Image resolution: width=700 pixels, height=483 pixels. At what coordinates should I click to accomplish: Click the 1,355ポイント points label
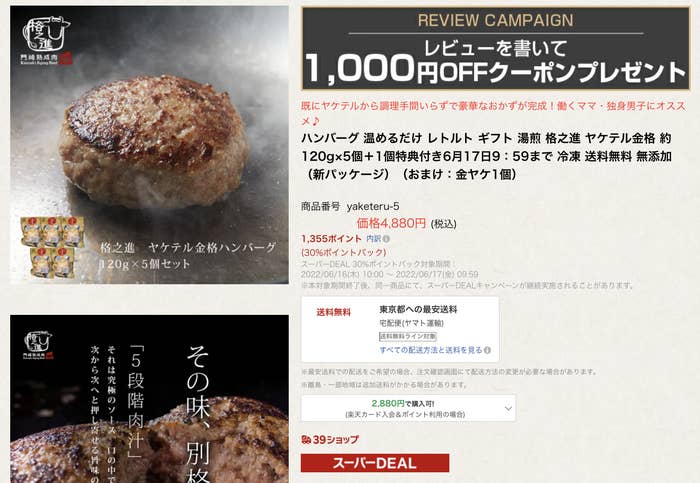click(x=331, y=239)
